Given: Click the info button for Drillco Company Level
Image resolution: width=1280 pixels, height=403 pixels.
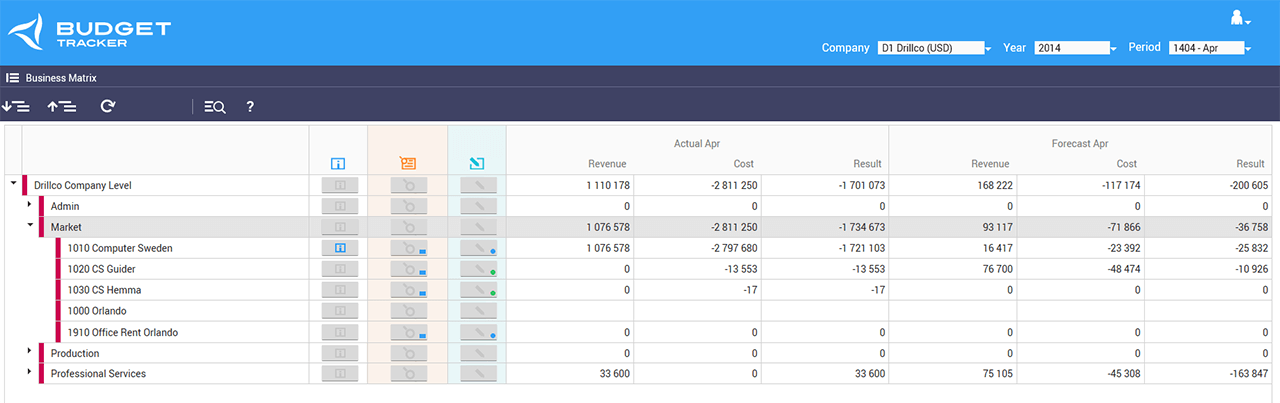Looking at the screenshot, I should 339,185.
